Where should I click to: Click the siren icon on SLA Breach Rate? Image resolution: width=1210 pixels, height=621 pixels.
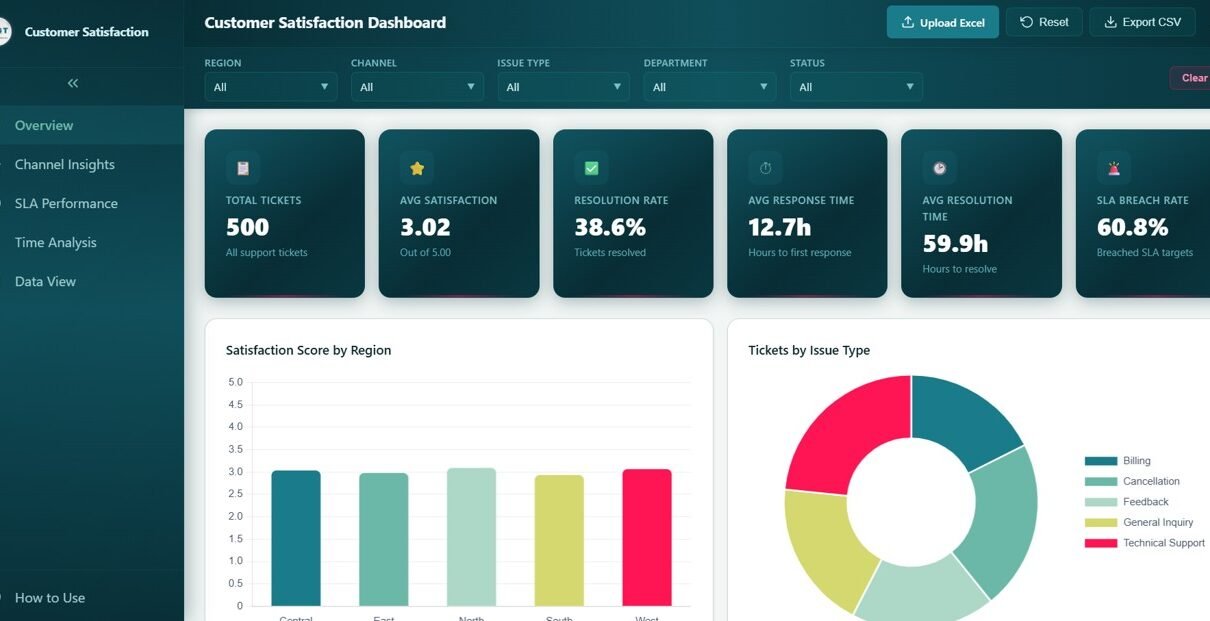coord(1113,168)
